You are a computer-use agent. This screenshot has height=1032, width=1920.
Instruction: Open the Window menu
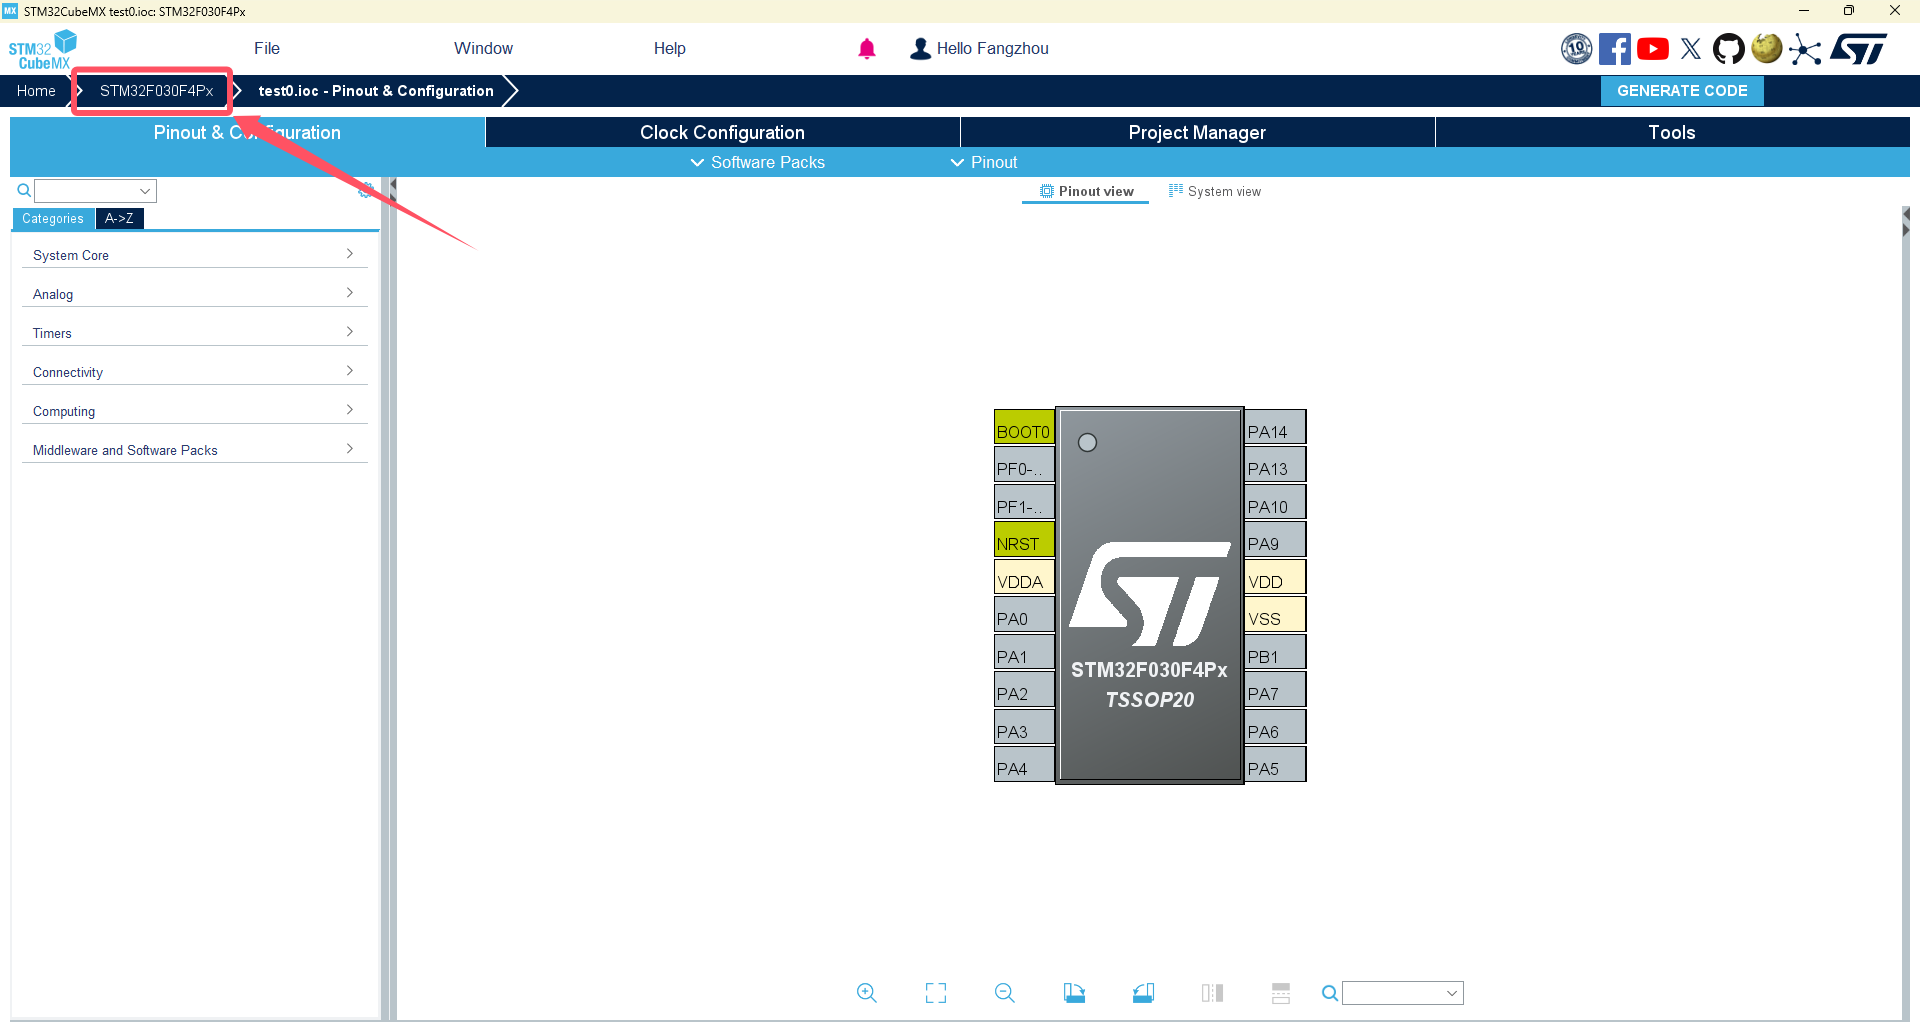(x=483, y=49)
